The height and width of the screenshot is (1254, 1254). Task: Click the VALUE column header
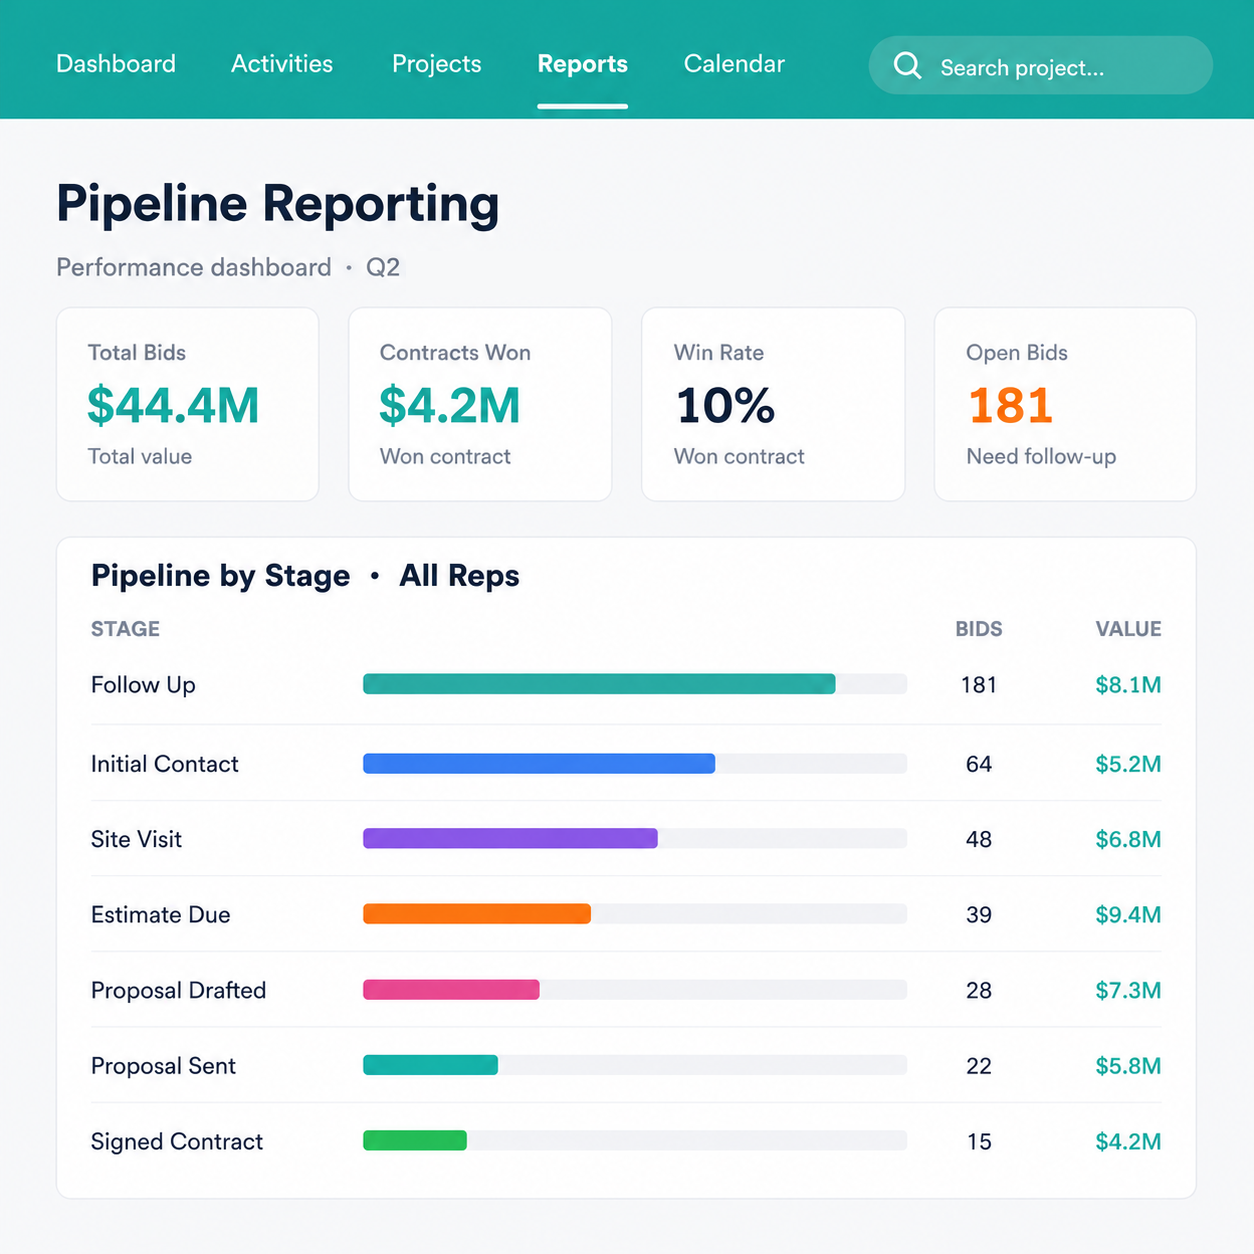tap(1129, 629)
